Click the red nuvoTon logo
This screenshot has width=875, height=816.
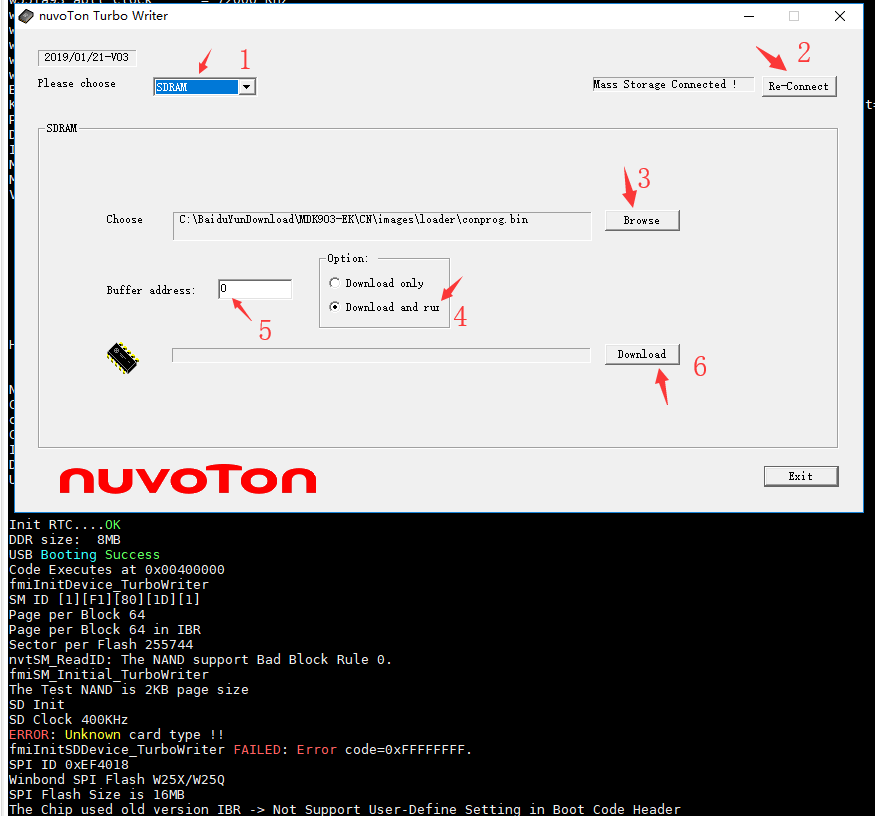[188, 479]
